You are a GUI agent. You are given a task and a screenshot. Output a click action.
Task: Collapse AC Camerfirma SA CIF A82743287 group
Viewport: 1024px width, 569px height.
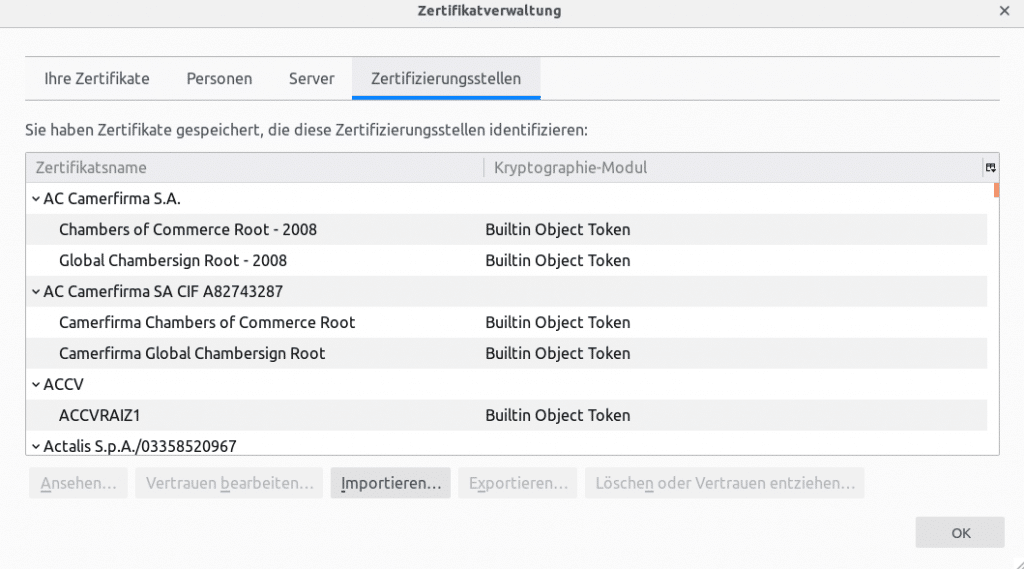[36, 292]
